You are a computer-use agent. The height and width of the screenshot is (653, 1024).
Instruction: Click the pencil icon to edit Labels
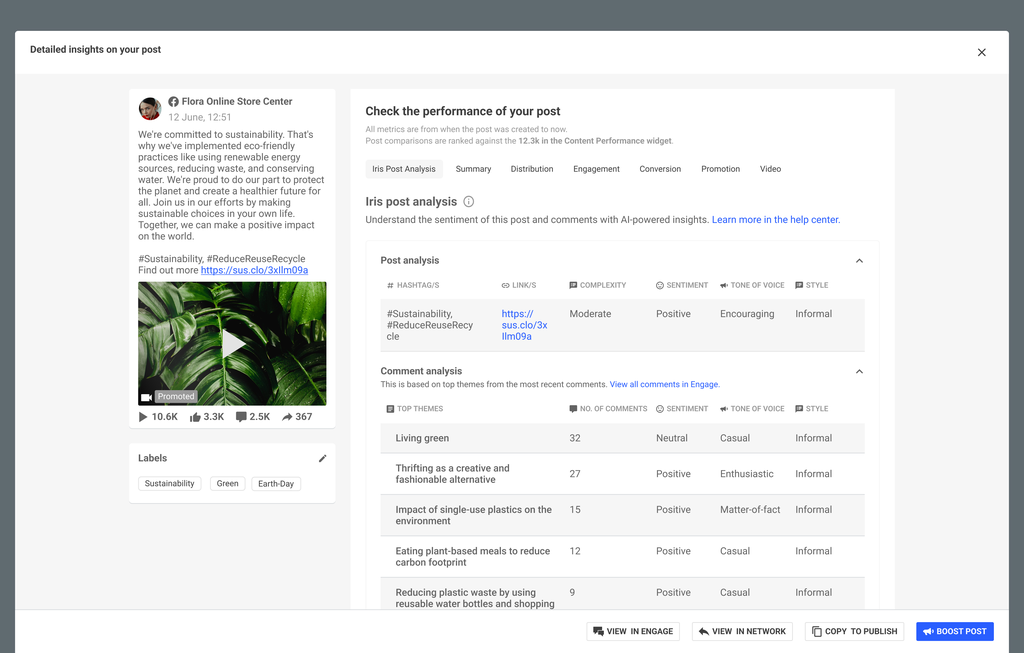pyautogui.click(x=322, y=458)
